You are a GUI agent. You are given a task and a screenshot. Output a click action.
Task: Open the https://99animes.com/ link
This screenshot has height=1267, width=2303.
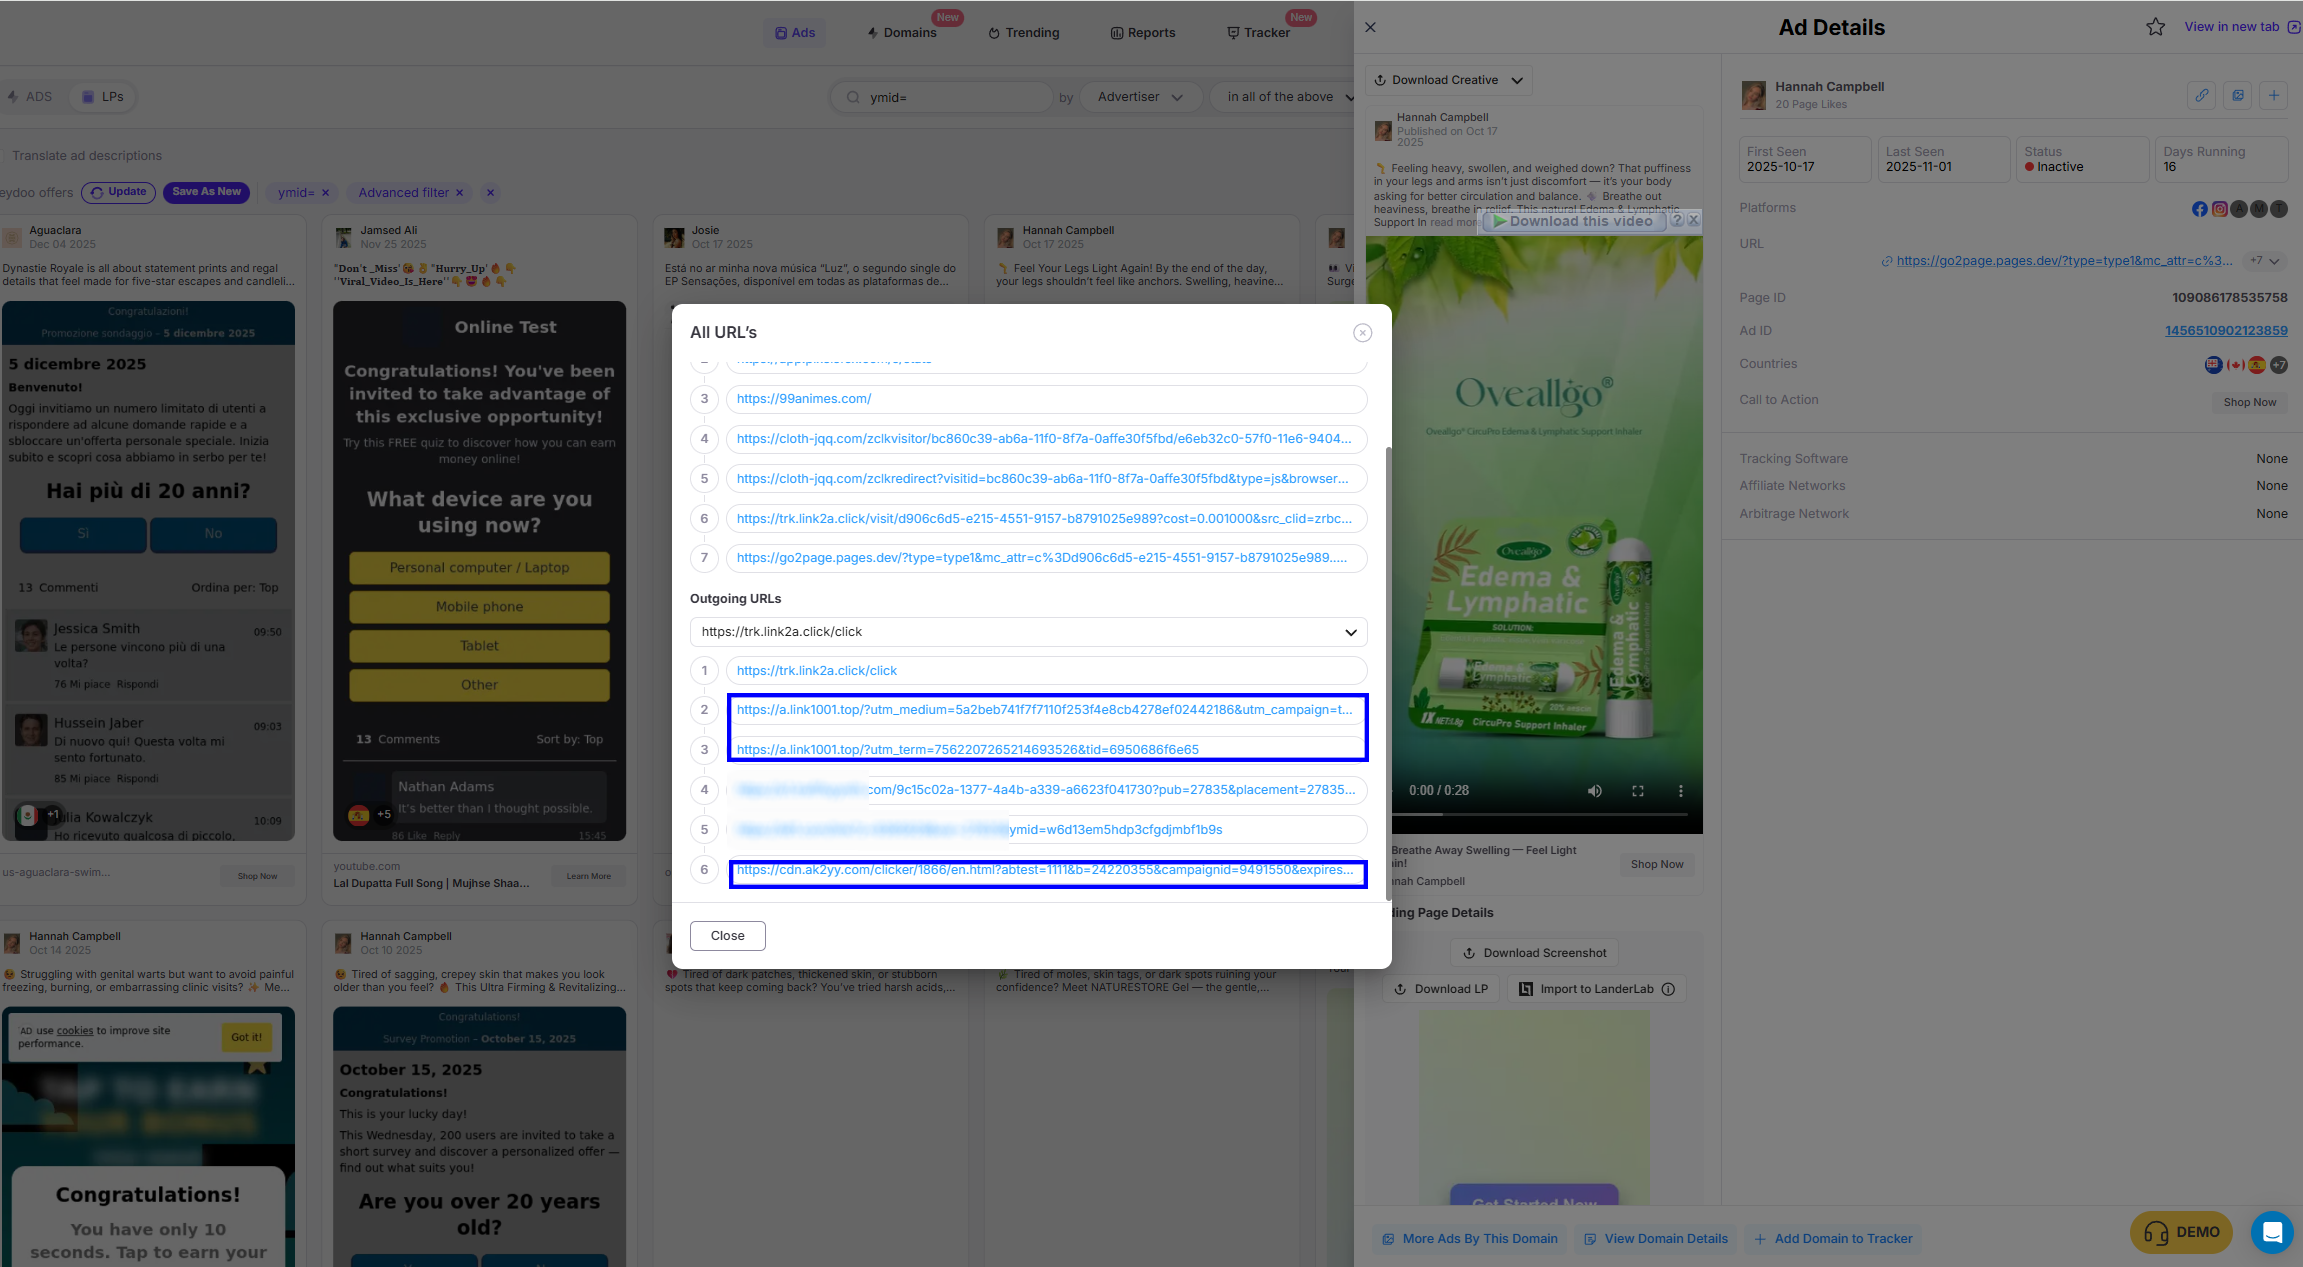1046,399
